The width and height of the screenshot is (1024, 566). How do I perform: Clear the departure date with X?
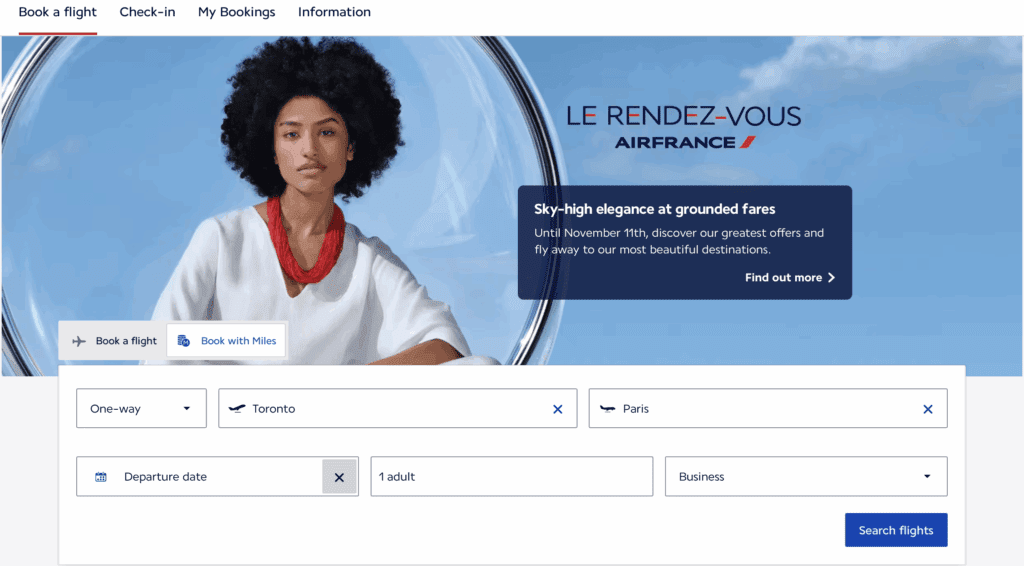tap(339, 477)
